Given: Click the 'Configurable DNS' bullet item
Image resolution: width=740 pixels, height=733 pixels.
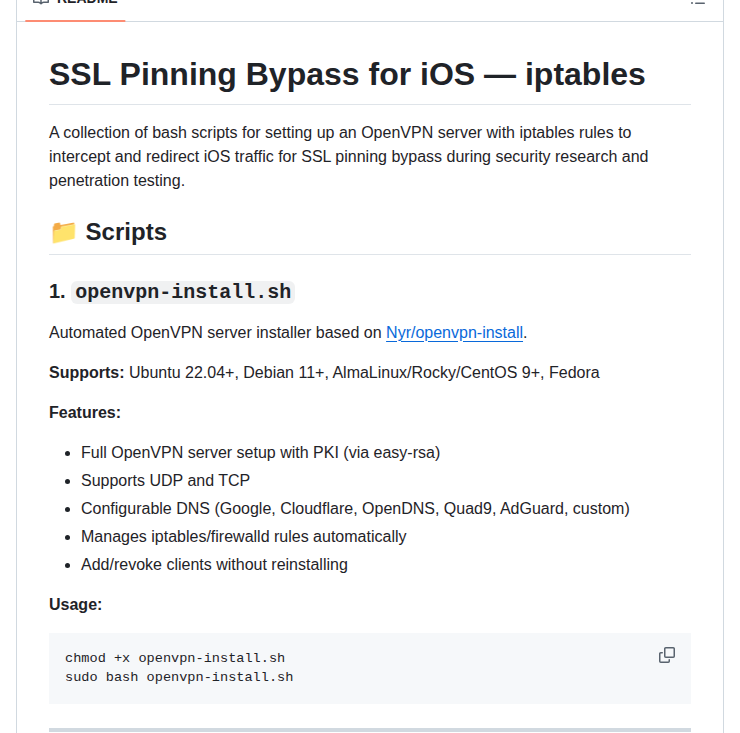Looking at the screenshot, I should [355, 509].
